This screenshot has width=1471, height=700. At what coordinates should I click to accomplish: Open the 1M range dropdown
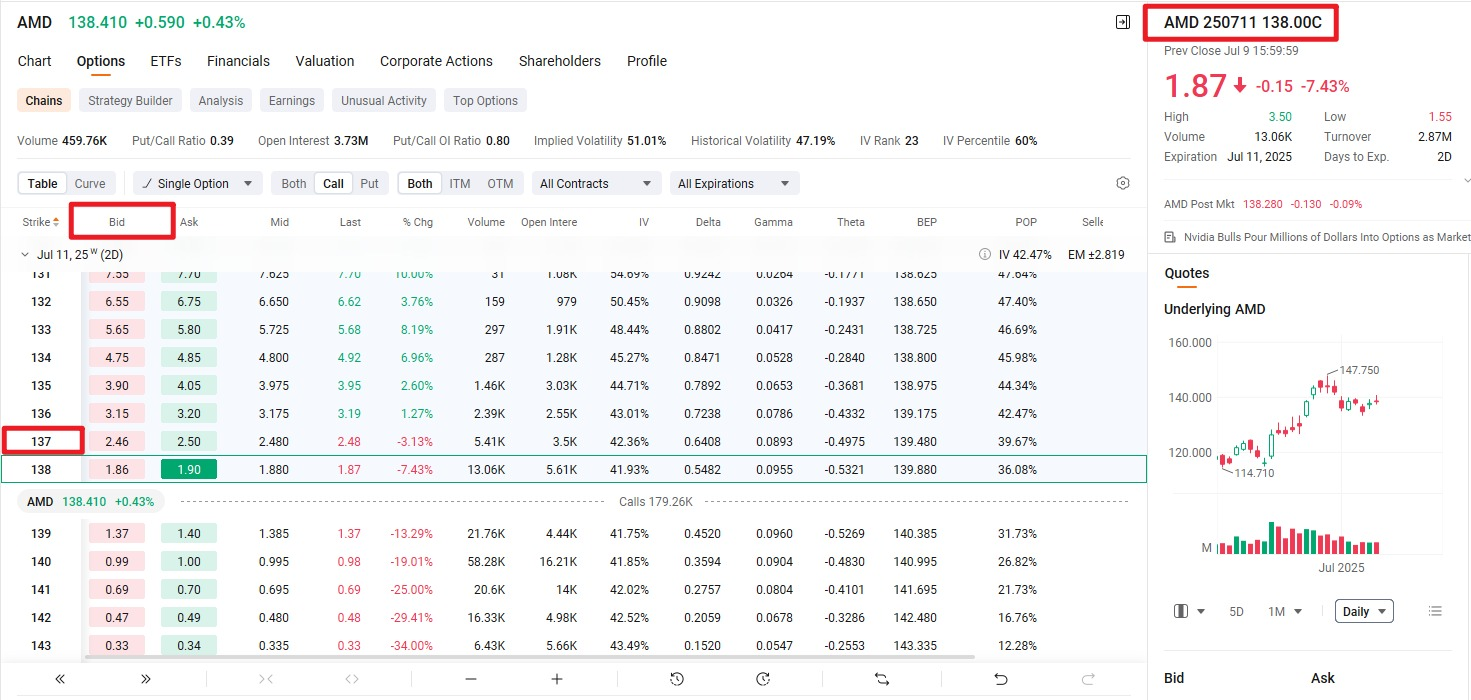[x=1285, y=611]
